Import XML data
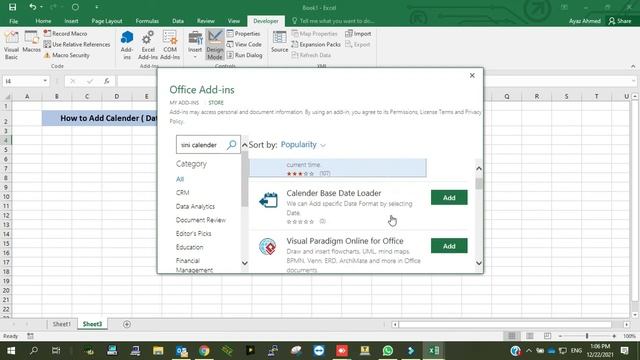The height and width of the screenshot is (360, 640). (358, 33)
